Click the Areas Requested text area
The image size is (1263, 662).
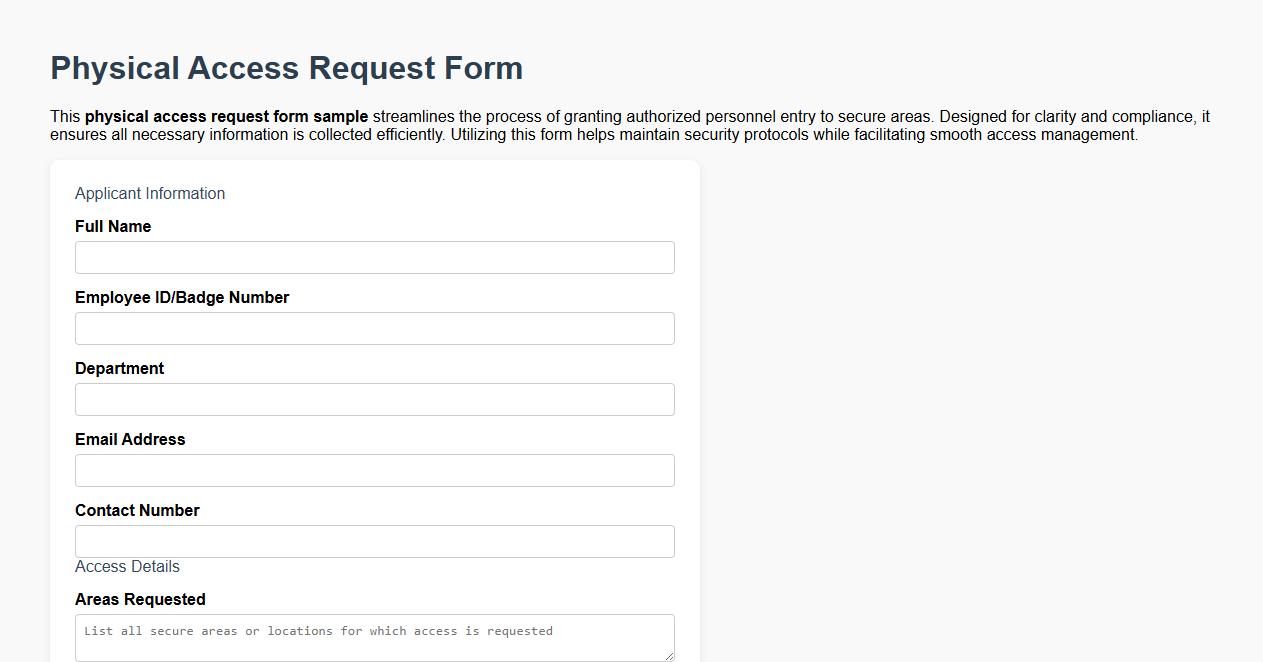coord(374,637)
